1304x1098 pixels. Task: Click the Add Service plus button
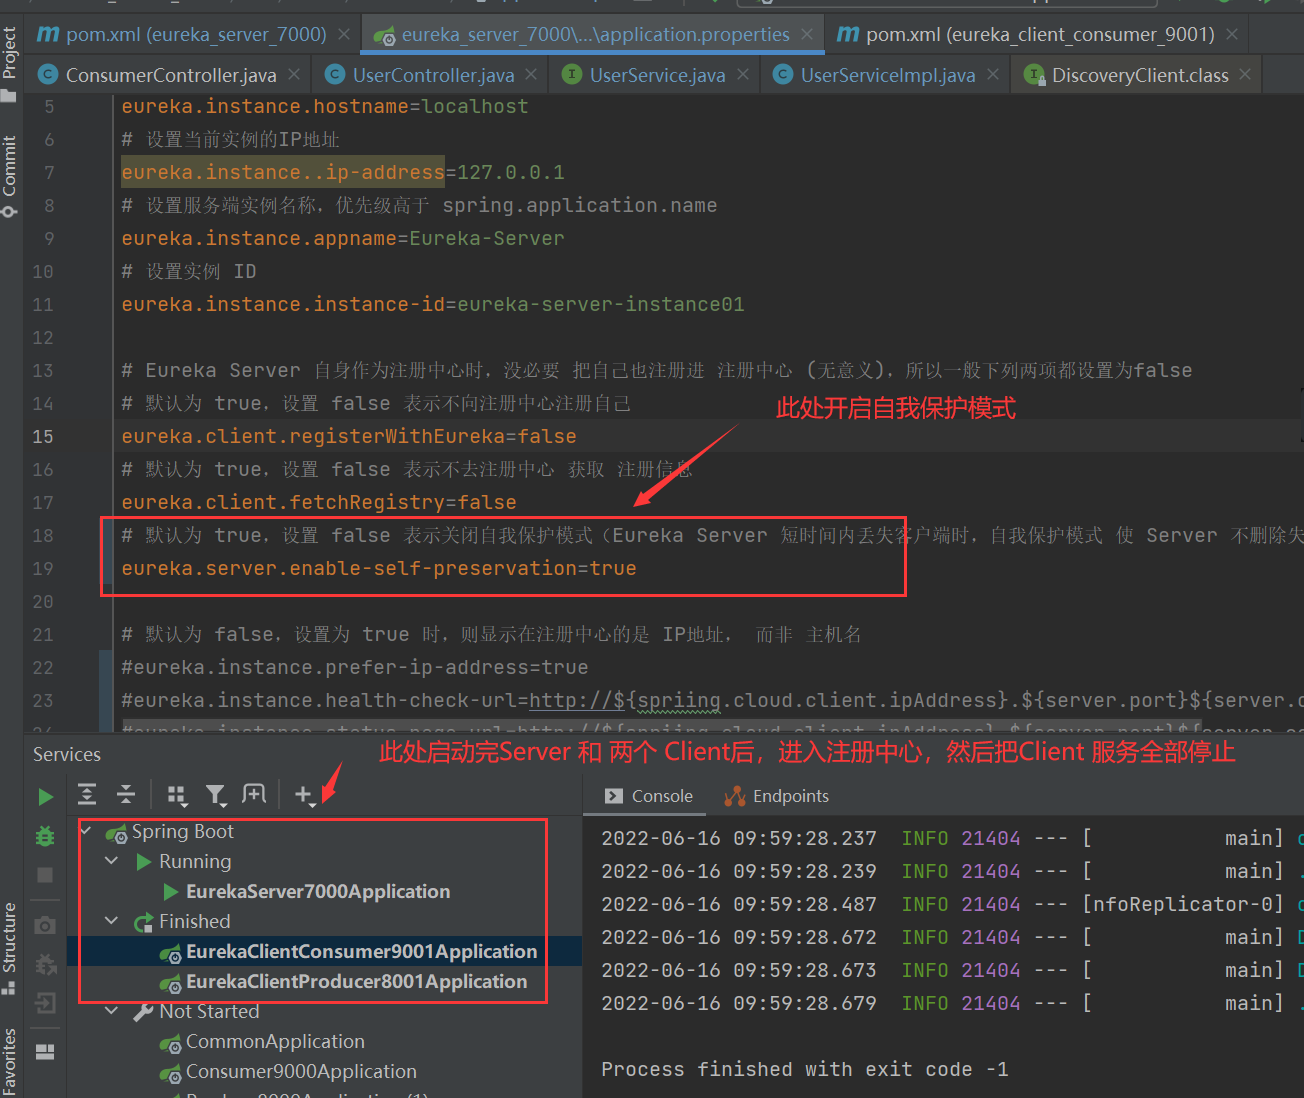point(304,795)
